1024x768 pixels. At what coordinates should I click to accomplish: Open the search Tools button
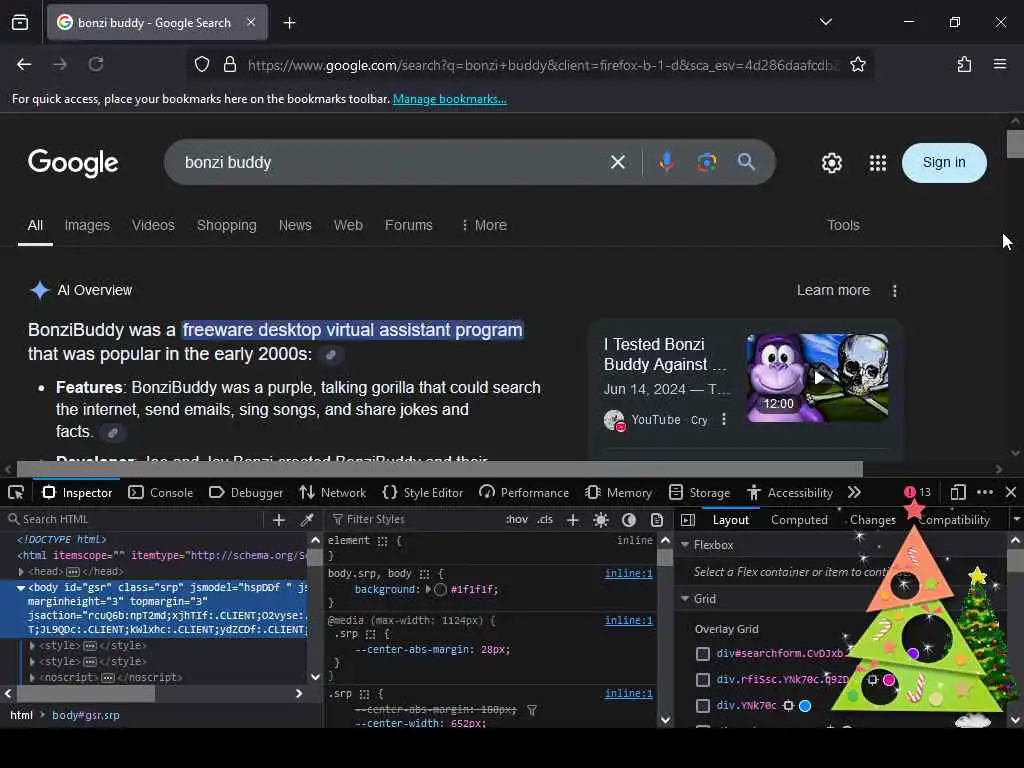click(843, 225)
